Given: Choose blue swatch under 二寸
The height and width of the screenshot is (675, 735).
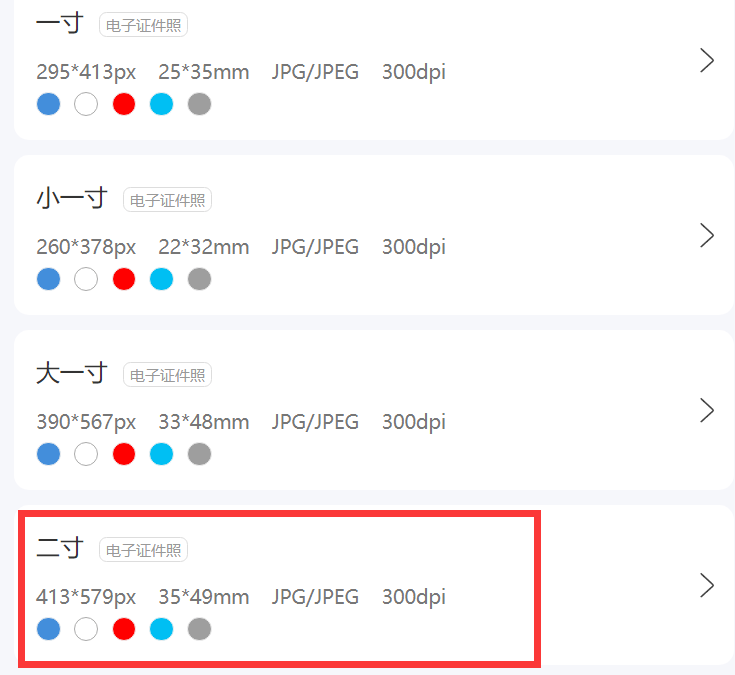Looking at the screenshot, I should click(48, 629).
